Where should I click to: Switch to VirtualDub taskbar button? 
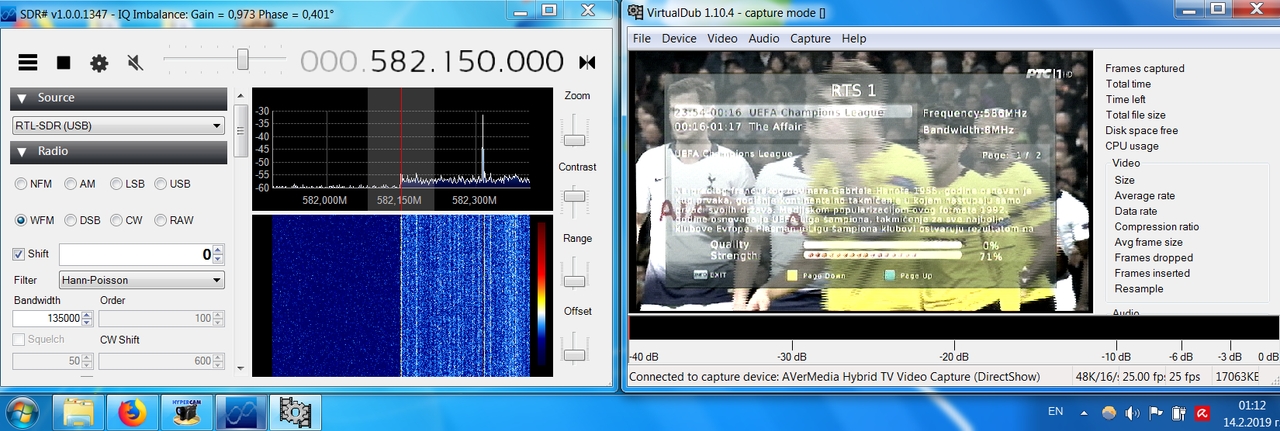pos(294,411)
